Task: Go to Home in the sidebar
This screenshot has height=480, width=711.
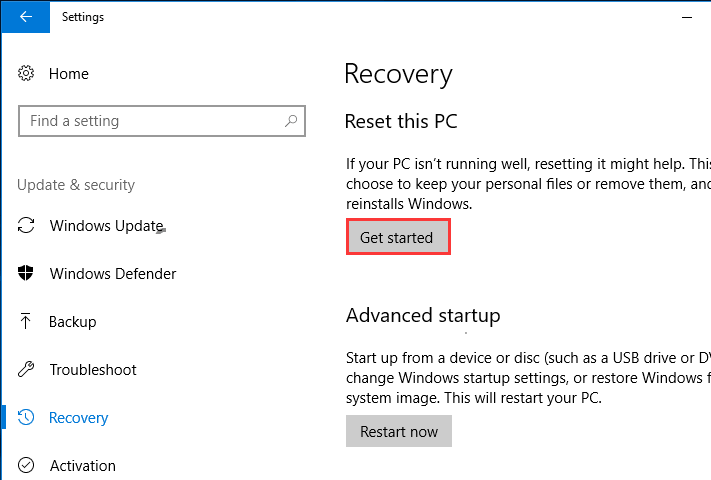Action: point(68,74)
